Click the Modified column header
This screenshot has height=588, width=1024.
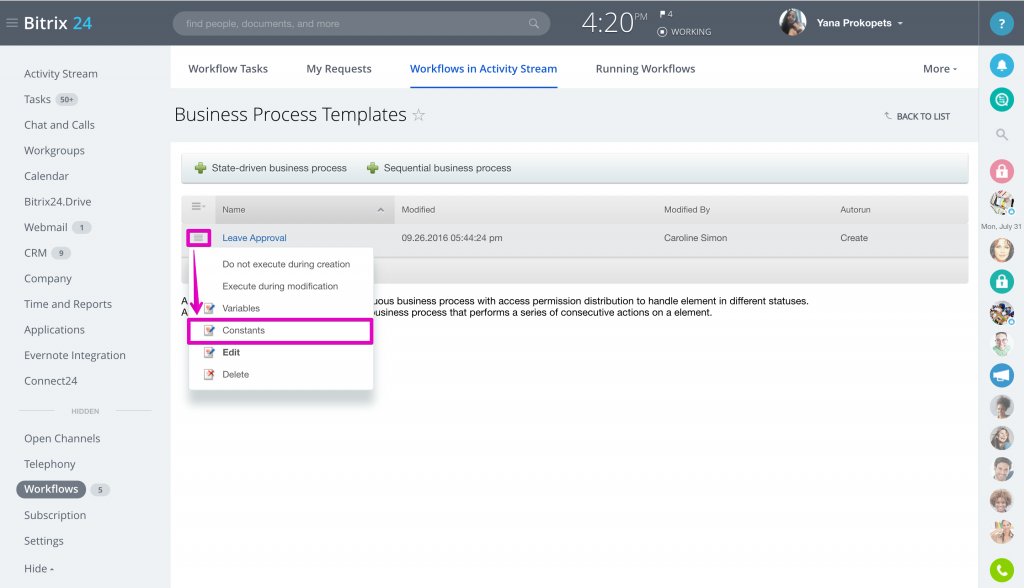tap(418, 210)
